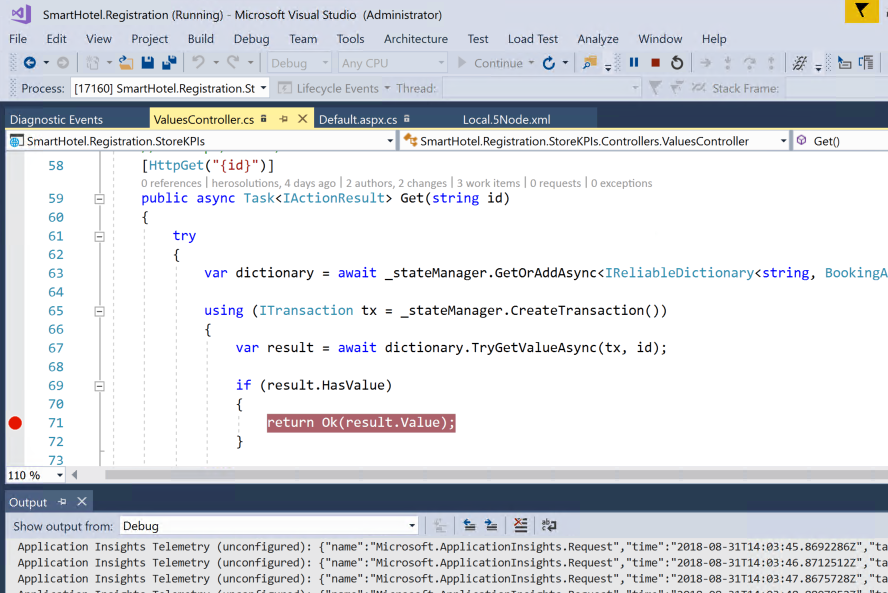Click the Open File folder icon
Image resolution: width=888 pixels, height=593 pixels.
(x=126, y=63)
